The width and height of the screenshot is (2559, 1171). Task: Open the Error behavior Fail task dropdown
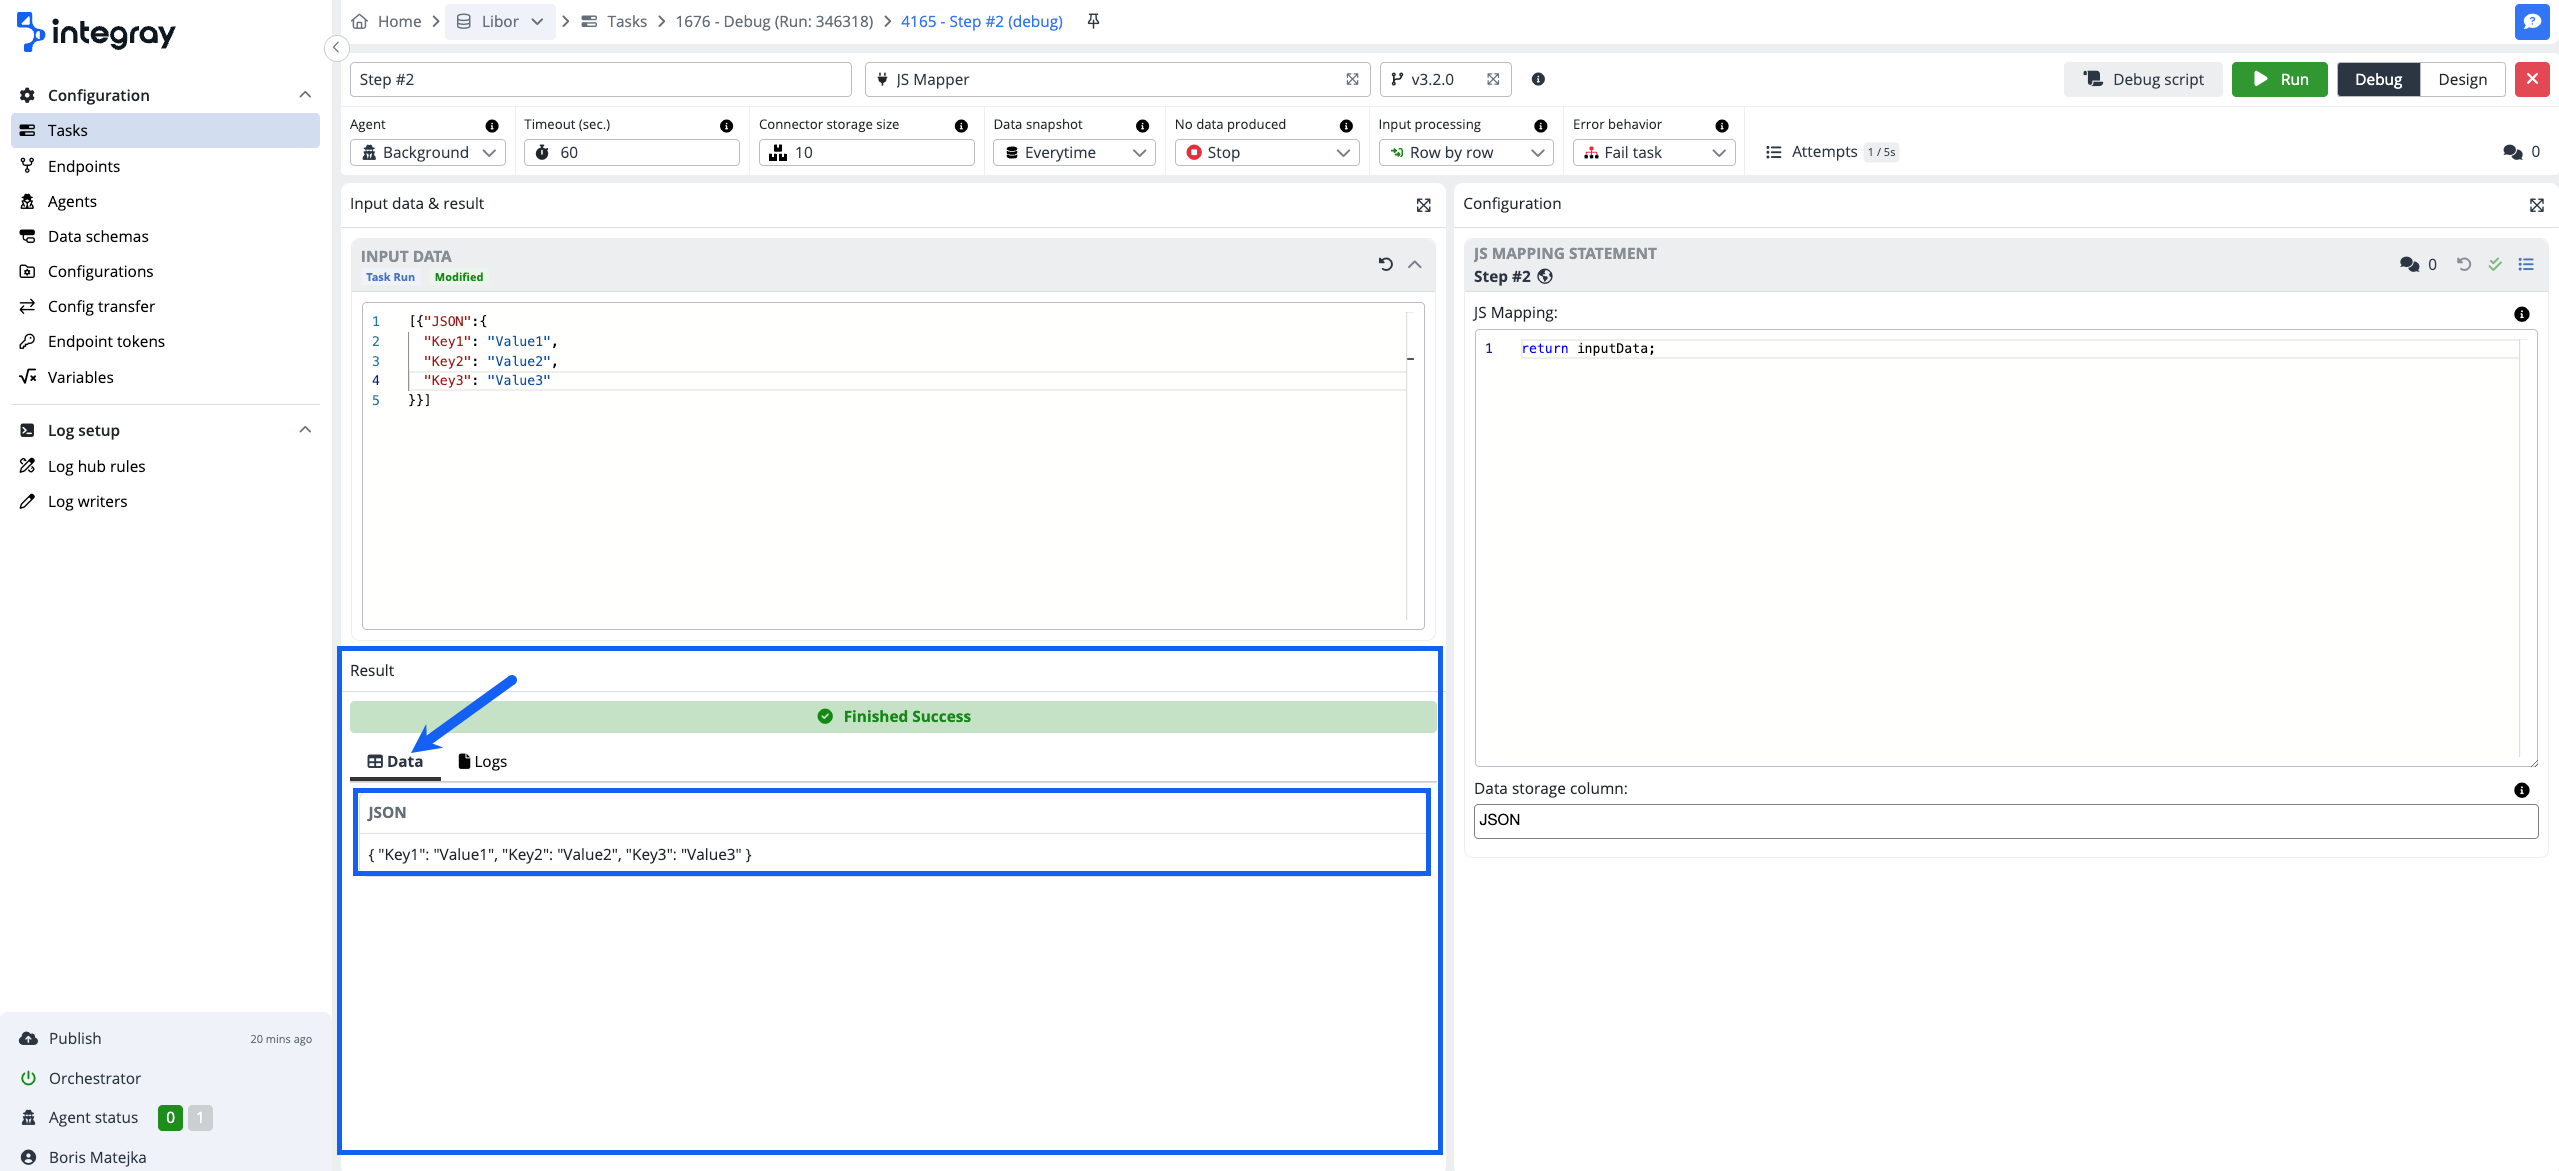point(1653,152)
